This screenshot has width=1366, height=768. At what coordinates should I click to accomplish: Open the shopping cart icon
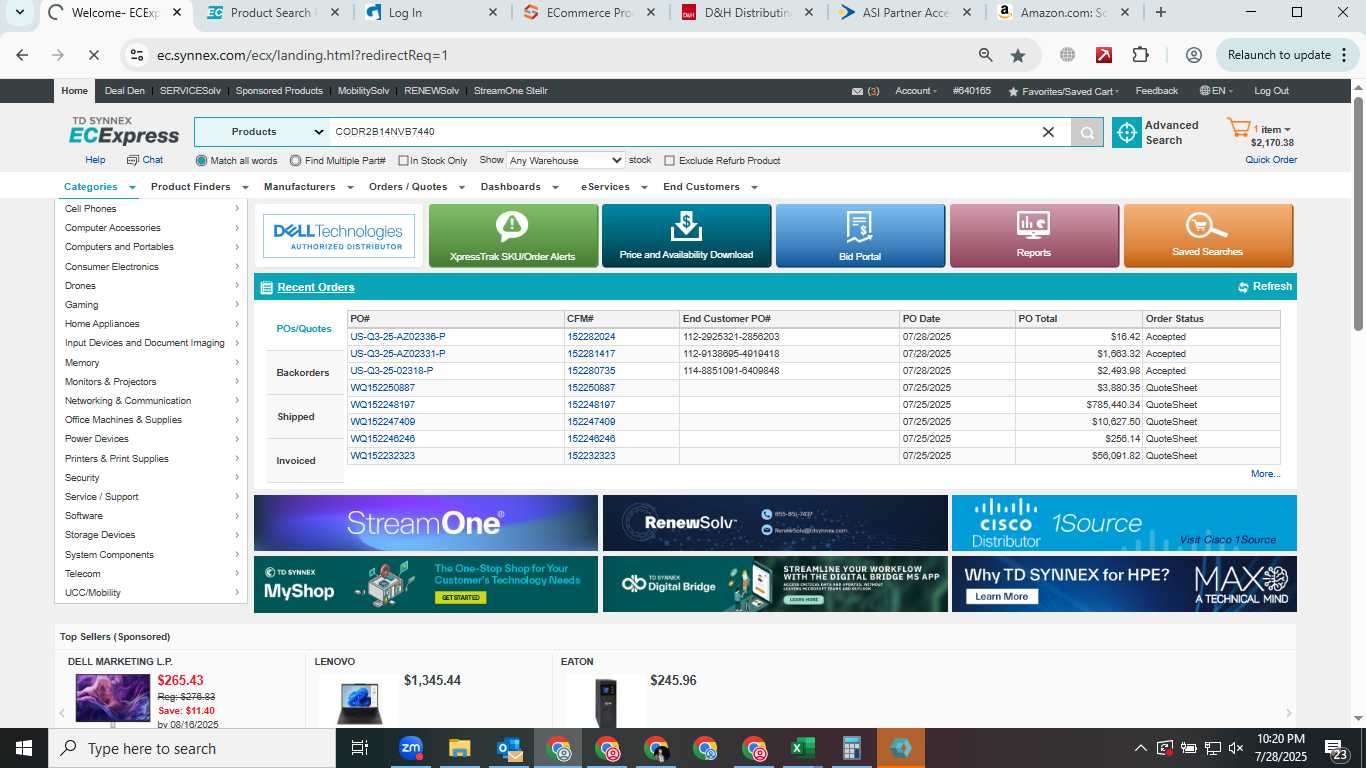[x=1238, y=128]
